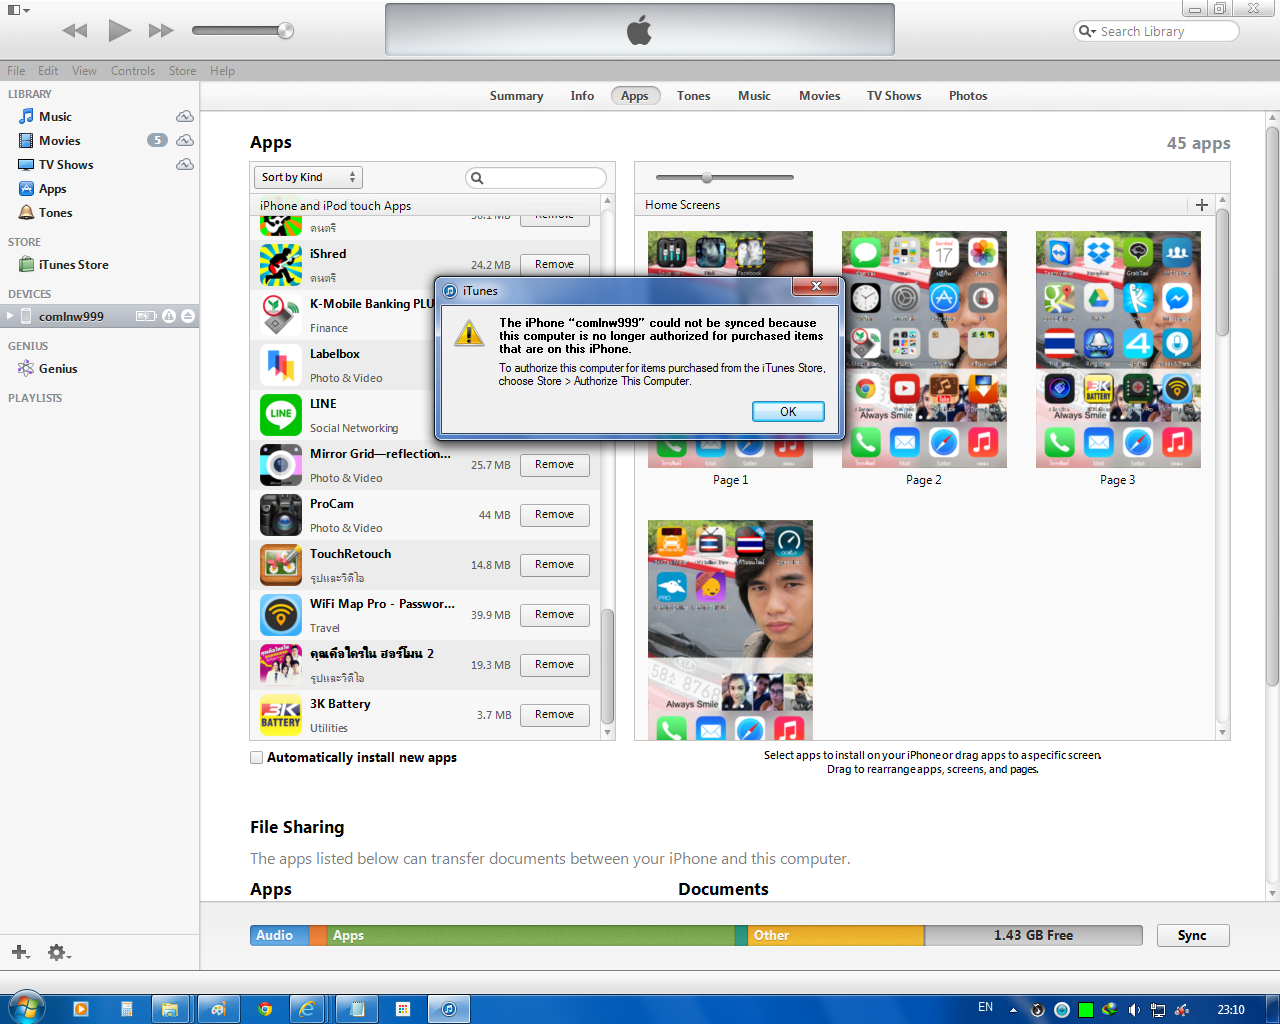Click the ProCam app icon in the list
Image resolution: width=1280 pixels, height=1024 pixels.
281,515
